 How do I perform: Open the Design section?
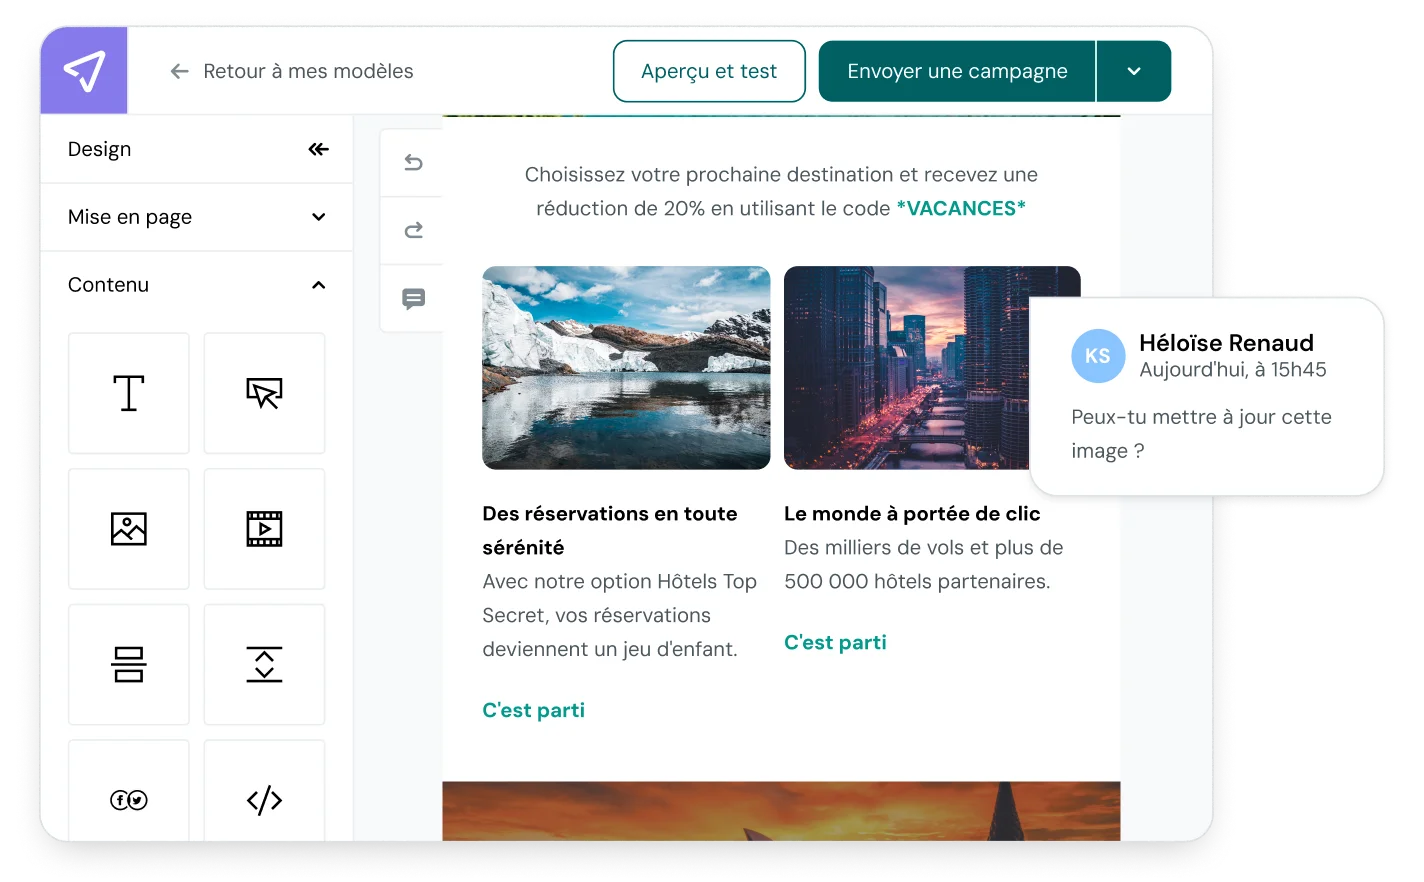(99, 149)
